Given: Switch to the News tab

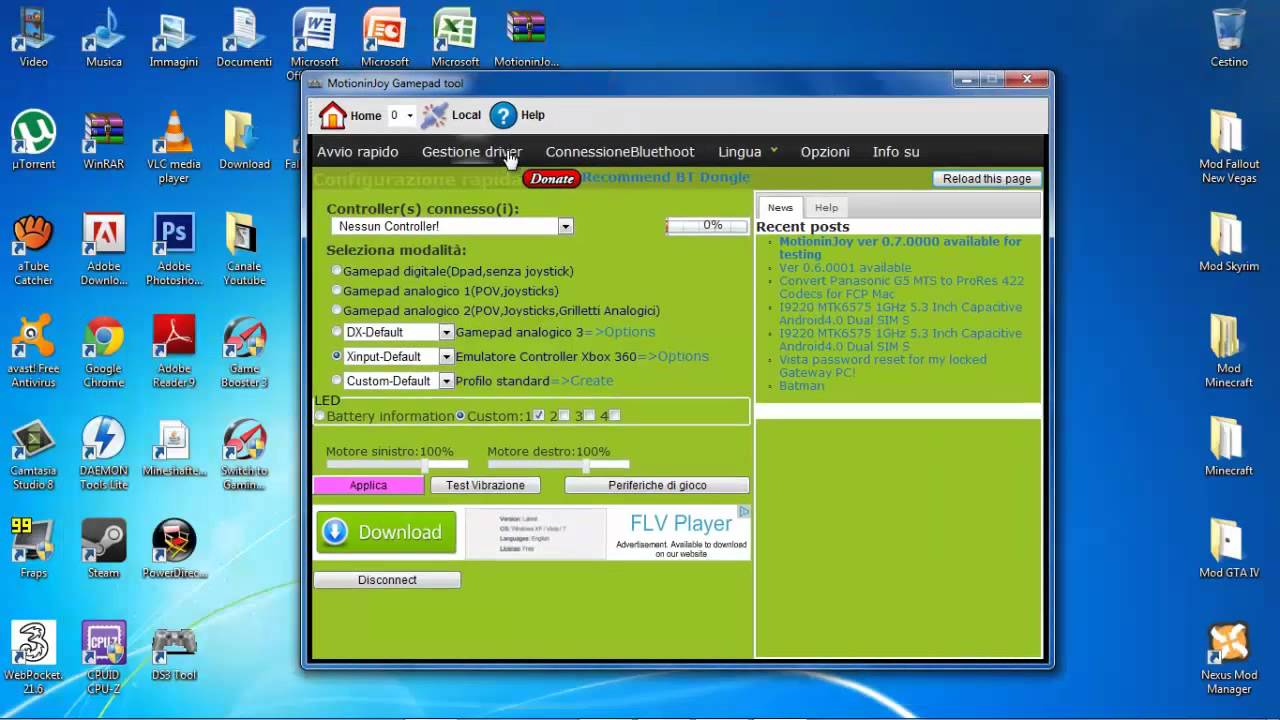Looking at the screenshot, I should pyautogui.click(x=780, y=207).
